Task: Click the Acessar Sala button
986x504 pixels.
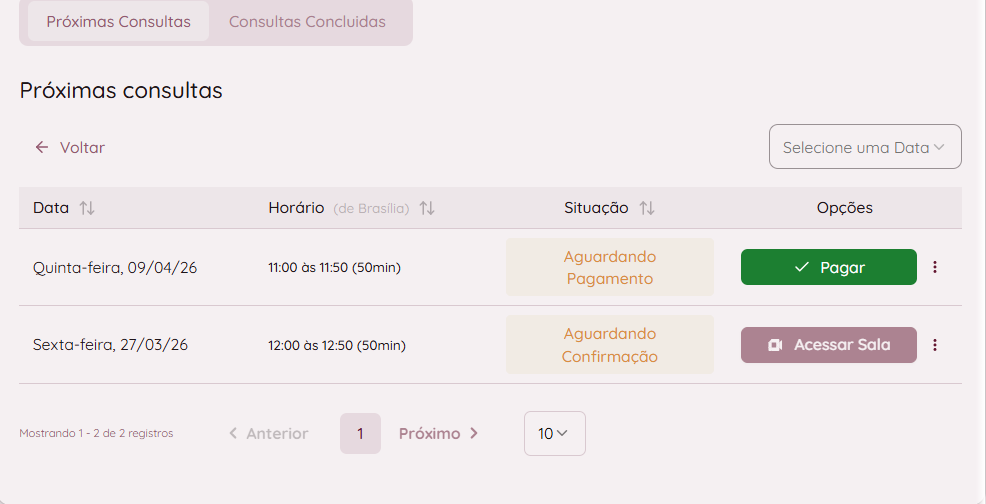Action: click(x=829, y=345)
